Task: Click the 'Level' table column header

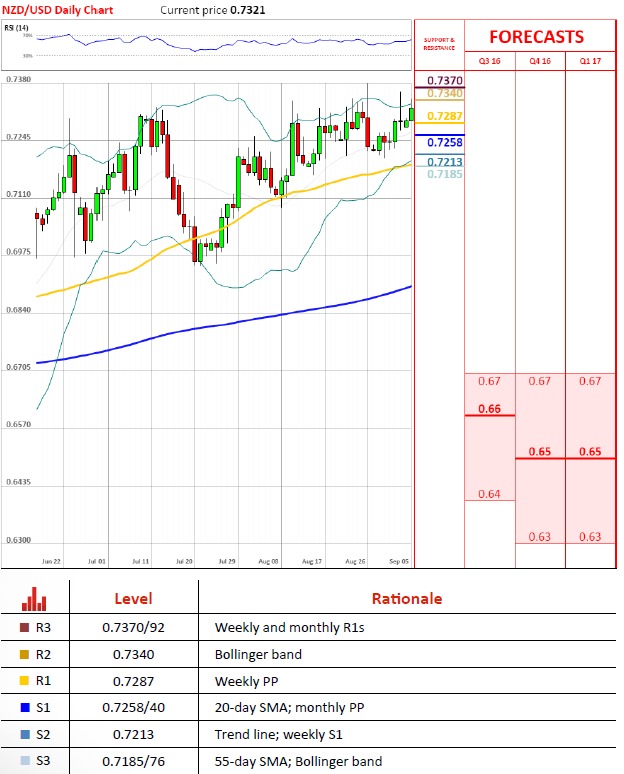Action: (x=133, y=599)
